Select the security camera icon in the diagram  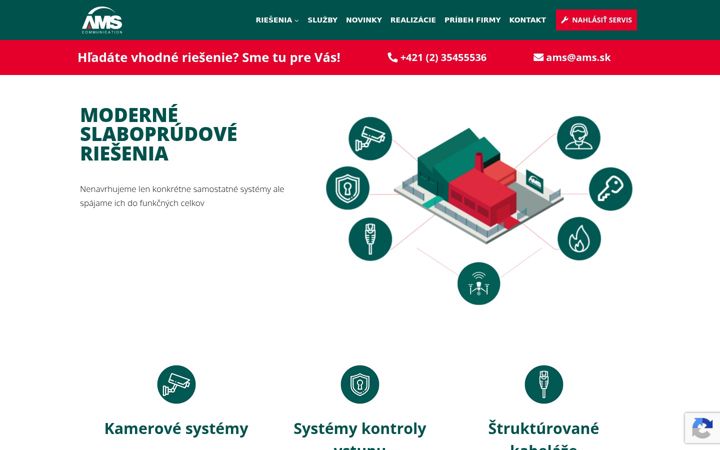(x=370, y=138)
